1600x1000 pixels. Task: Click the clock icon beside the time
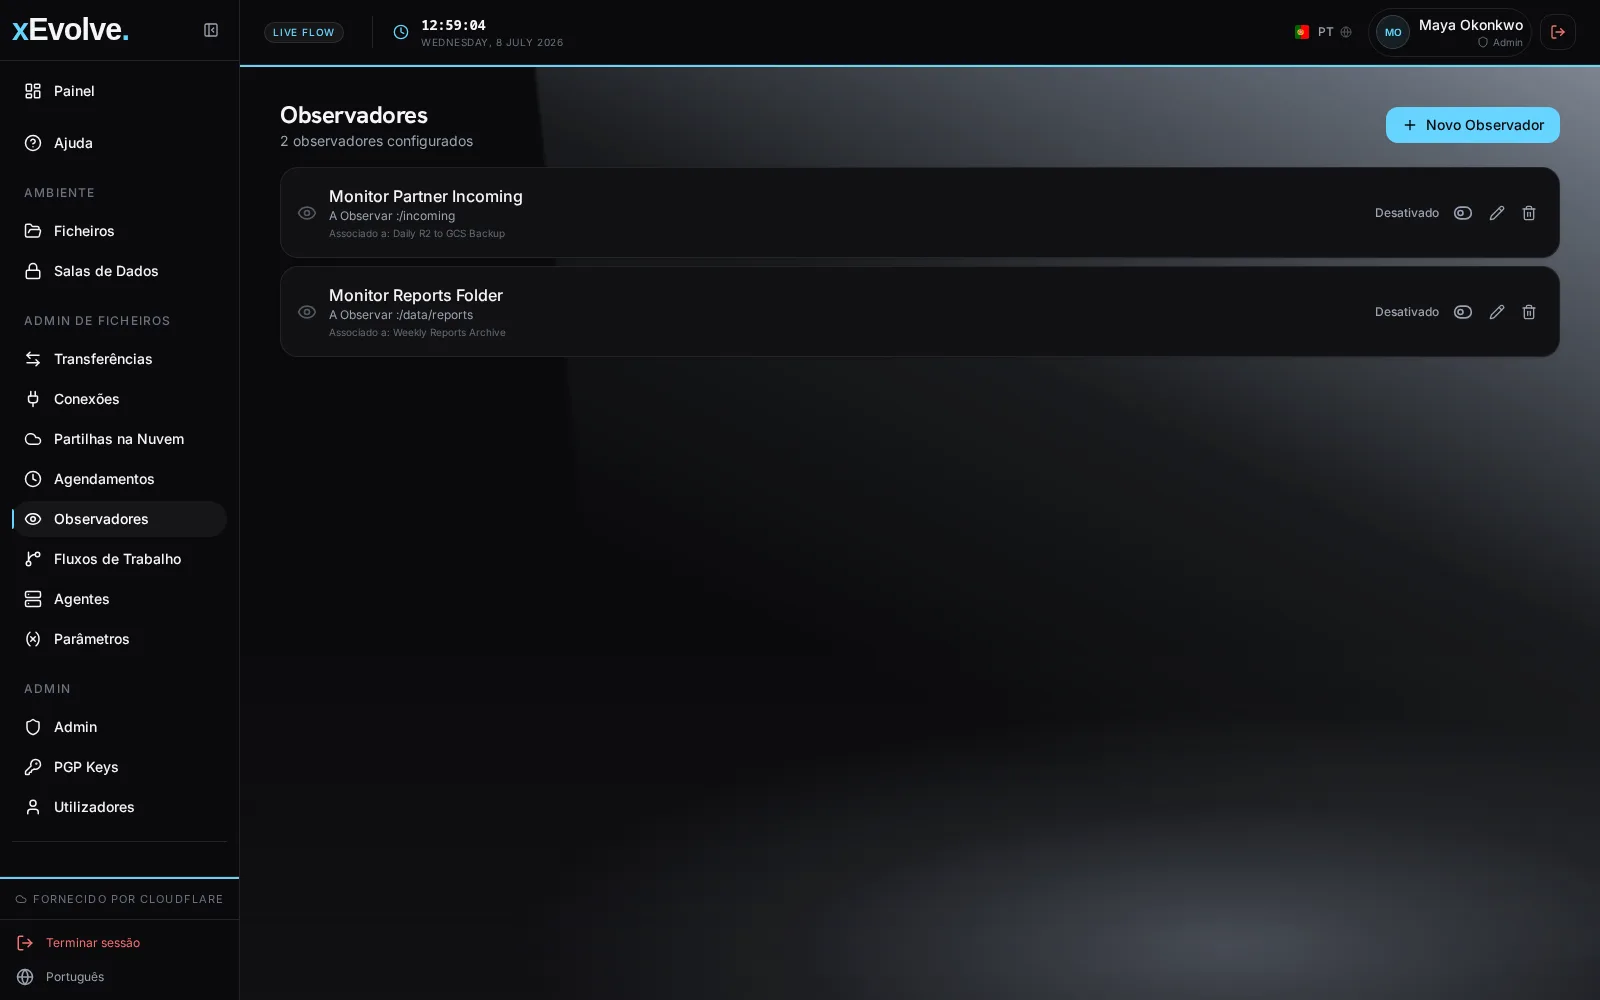click(x=401, y=32)
